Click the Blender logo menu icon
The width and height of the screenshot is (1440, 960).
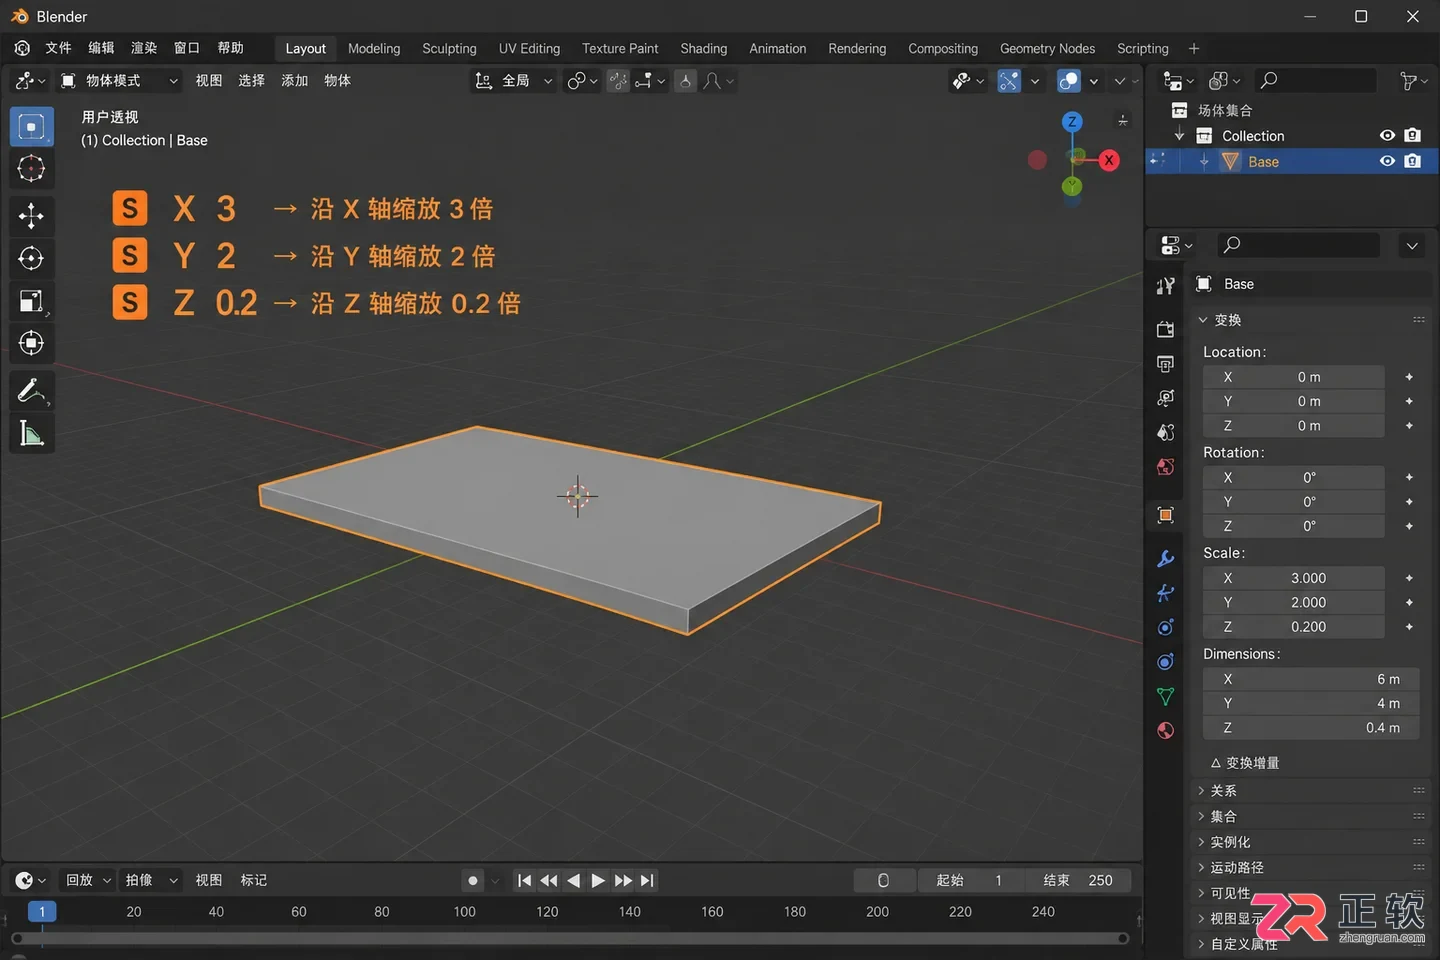(x=22, y=48)
